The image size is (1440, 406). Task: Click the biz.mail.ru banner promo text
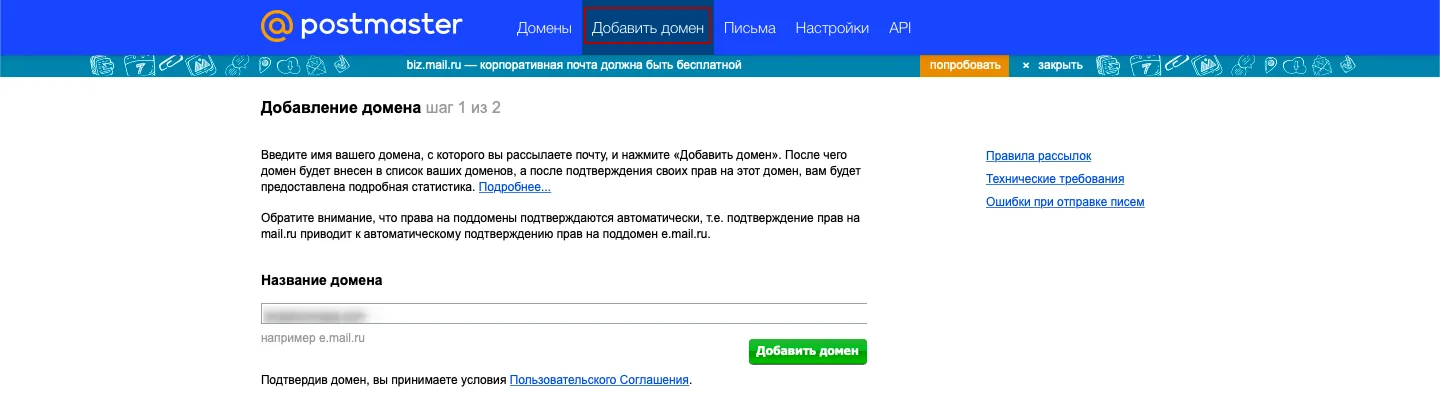click(x=574, y=65)
